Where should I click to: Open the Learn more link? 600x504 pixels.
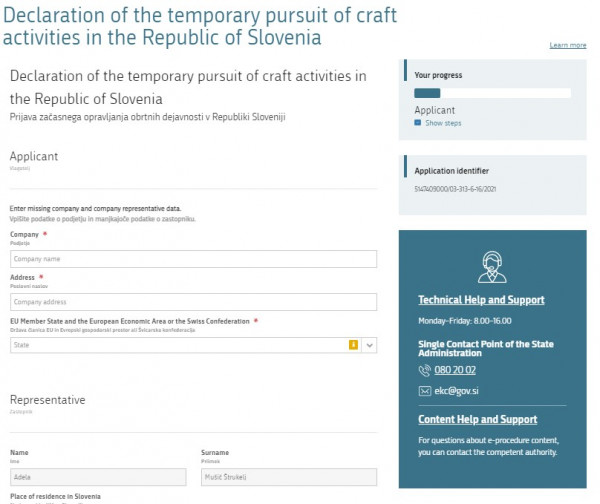[568, 45]
